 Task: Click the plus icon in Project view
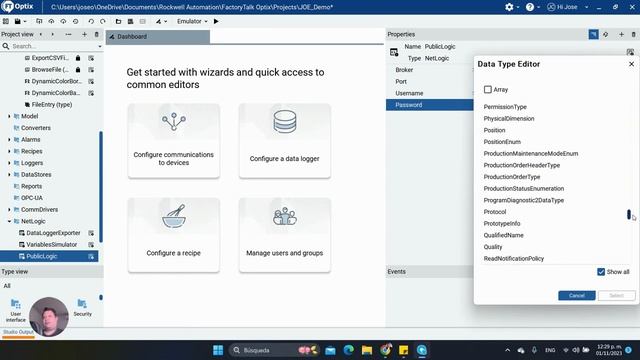(84, 34)
